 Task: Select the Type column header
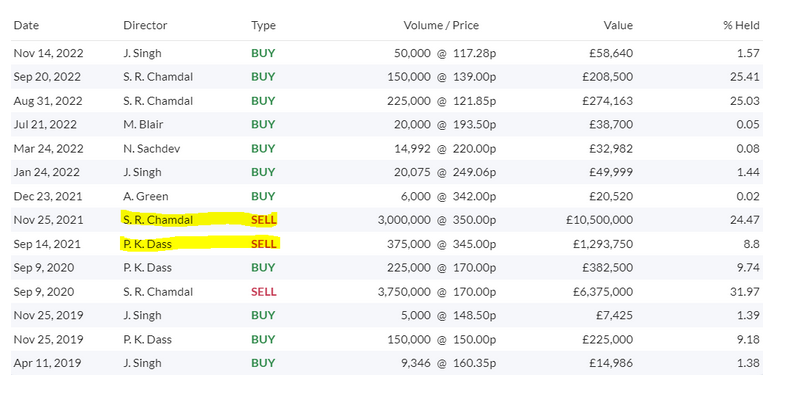(263, 26)
